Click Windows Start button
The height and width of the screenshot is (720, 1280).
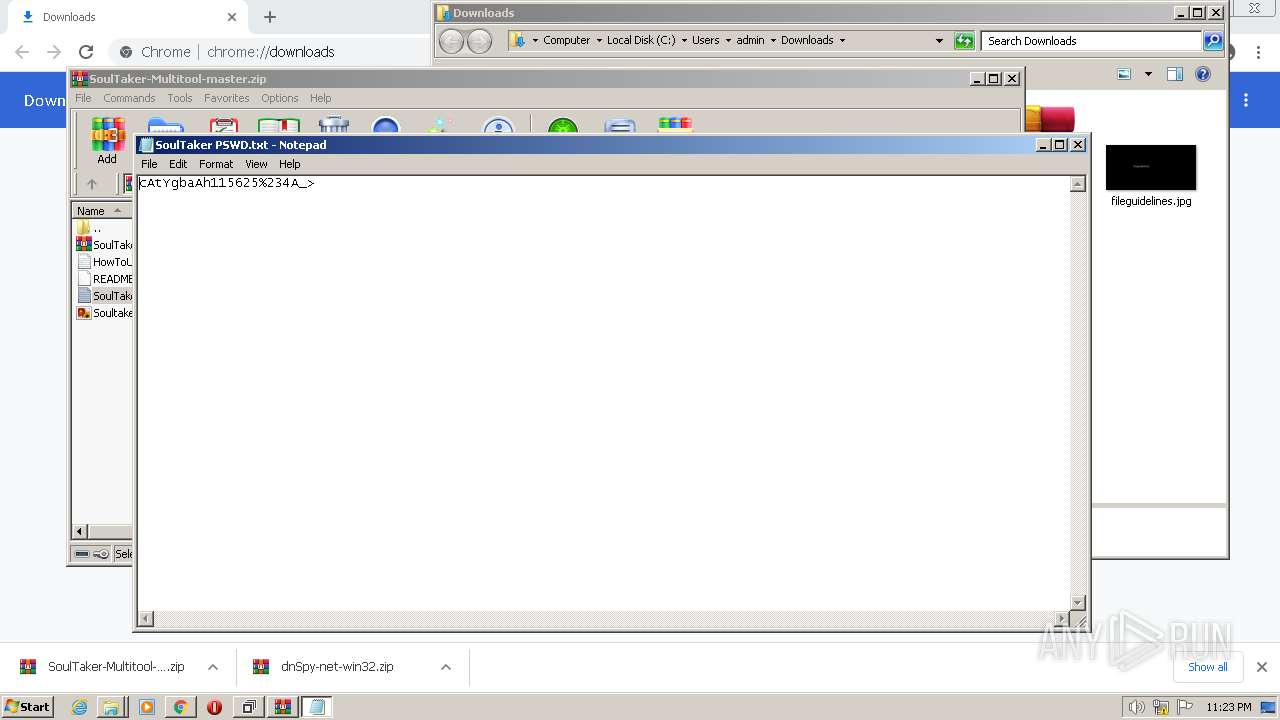point(28,706)
